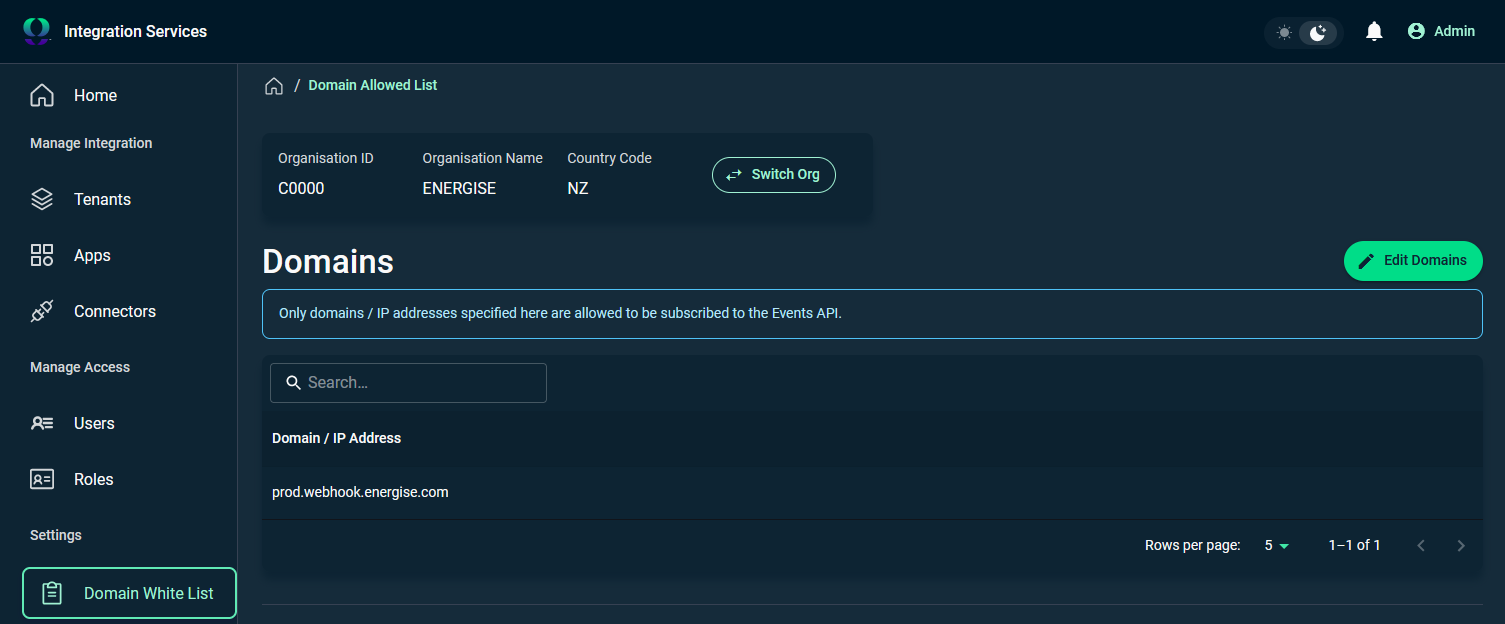Click the pencil icon on Edit Domains

[1367, 261]
